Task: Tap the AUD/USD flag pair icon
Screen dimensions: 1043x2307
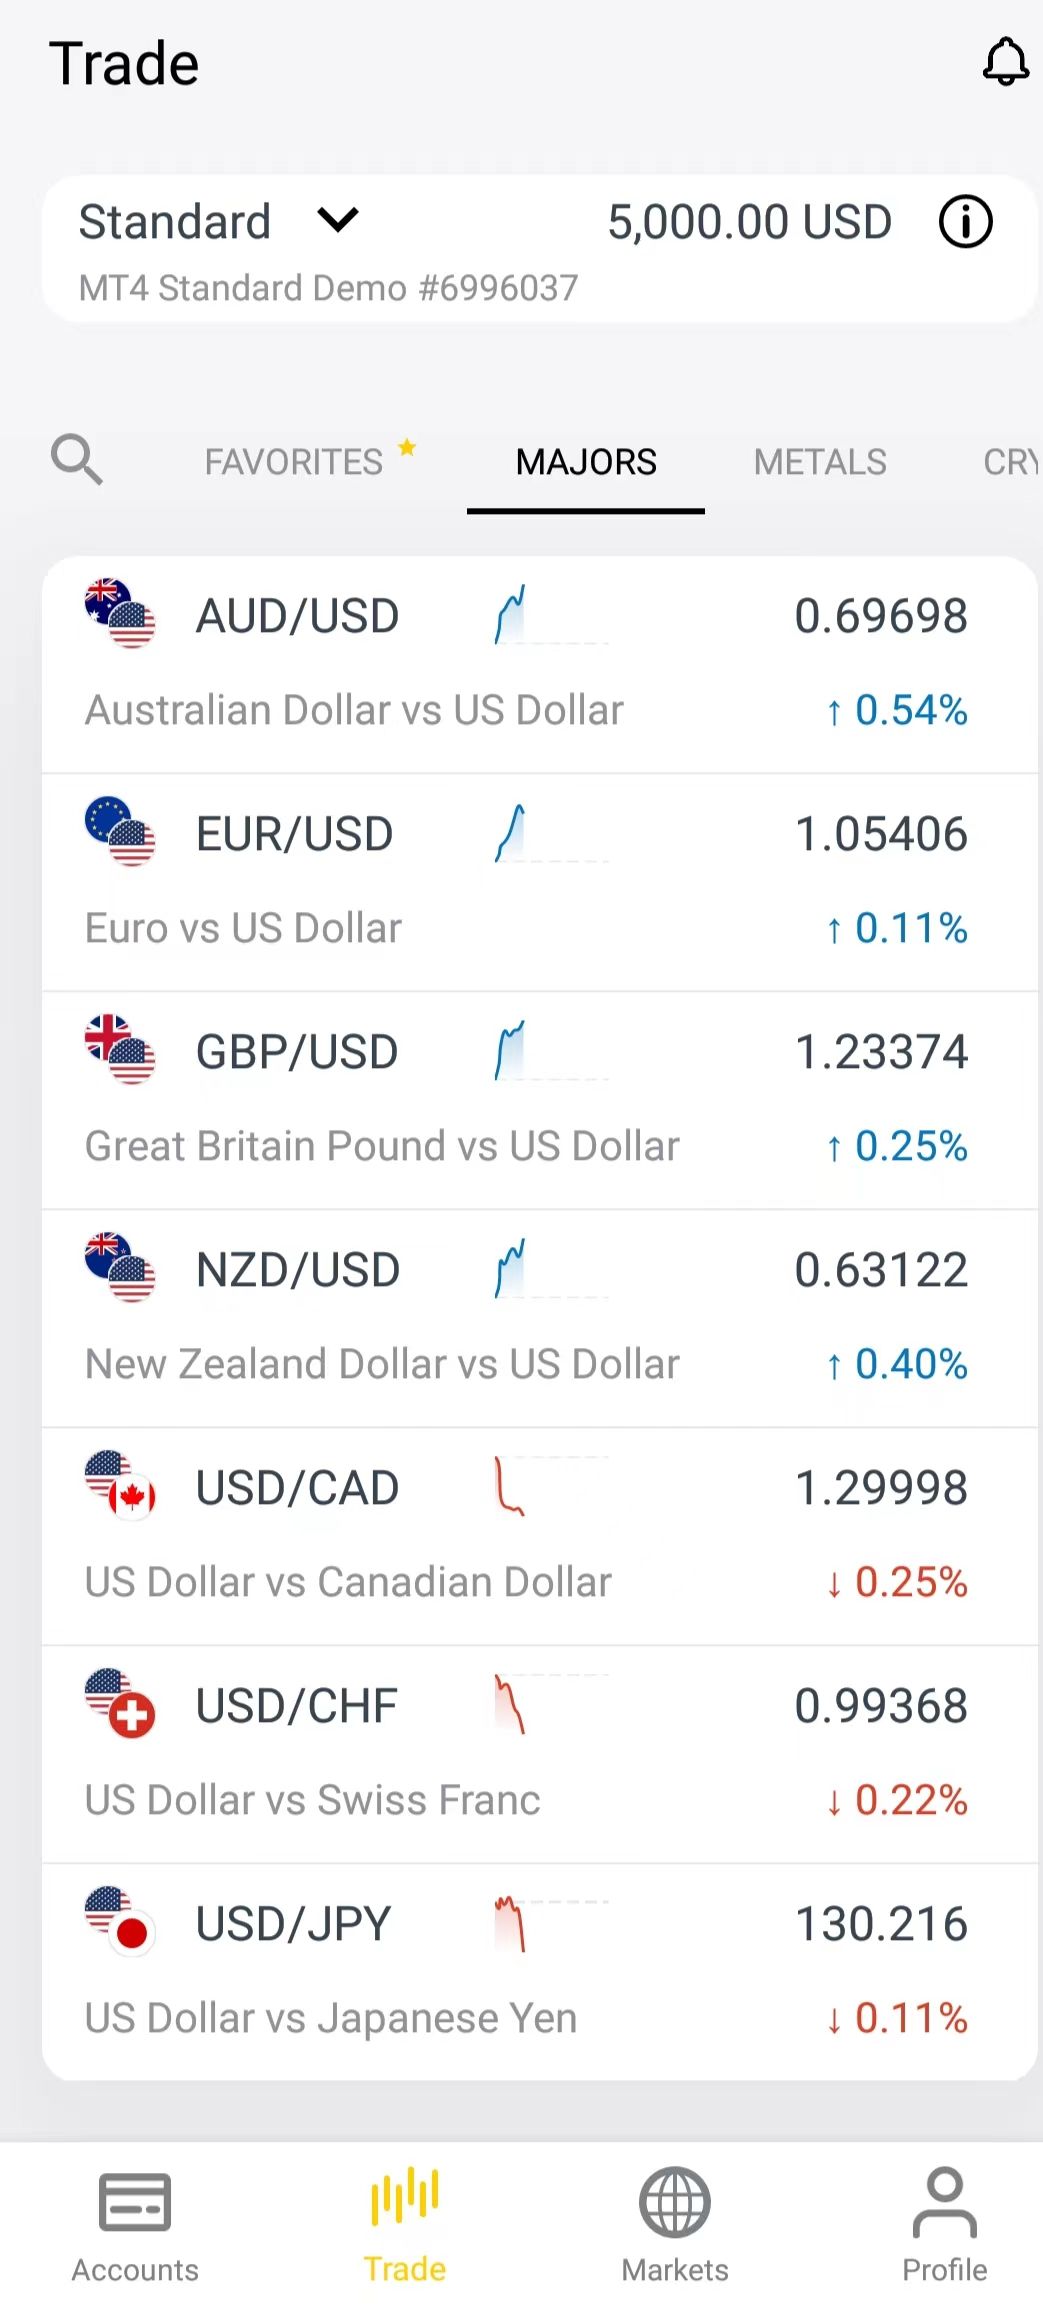Action: 120,614
